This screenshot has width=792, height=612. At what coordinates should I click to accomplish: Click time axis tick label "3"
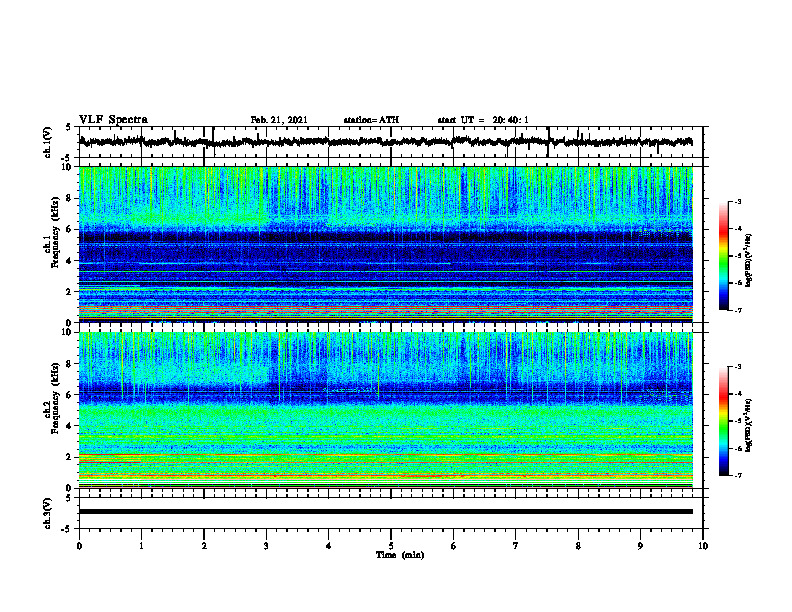click(x=266, y=546)
